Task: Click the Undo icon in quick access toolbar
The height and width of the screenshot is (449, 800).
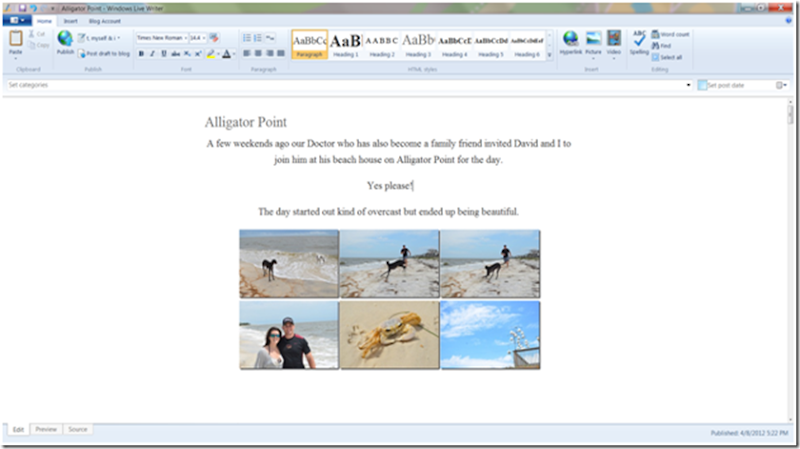Action: point(33,9)
